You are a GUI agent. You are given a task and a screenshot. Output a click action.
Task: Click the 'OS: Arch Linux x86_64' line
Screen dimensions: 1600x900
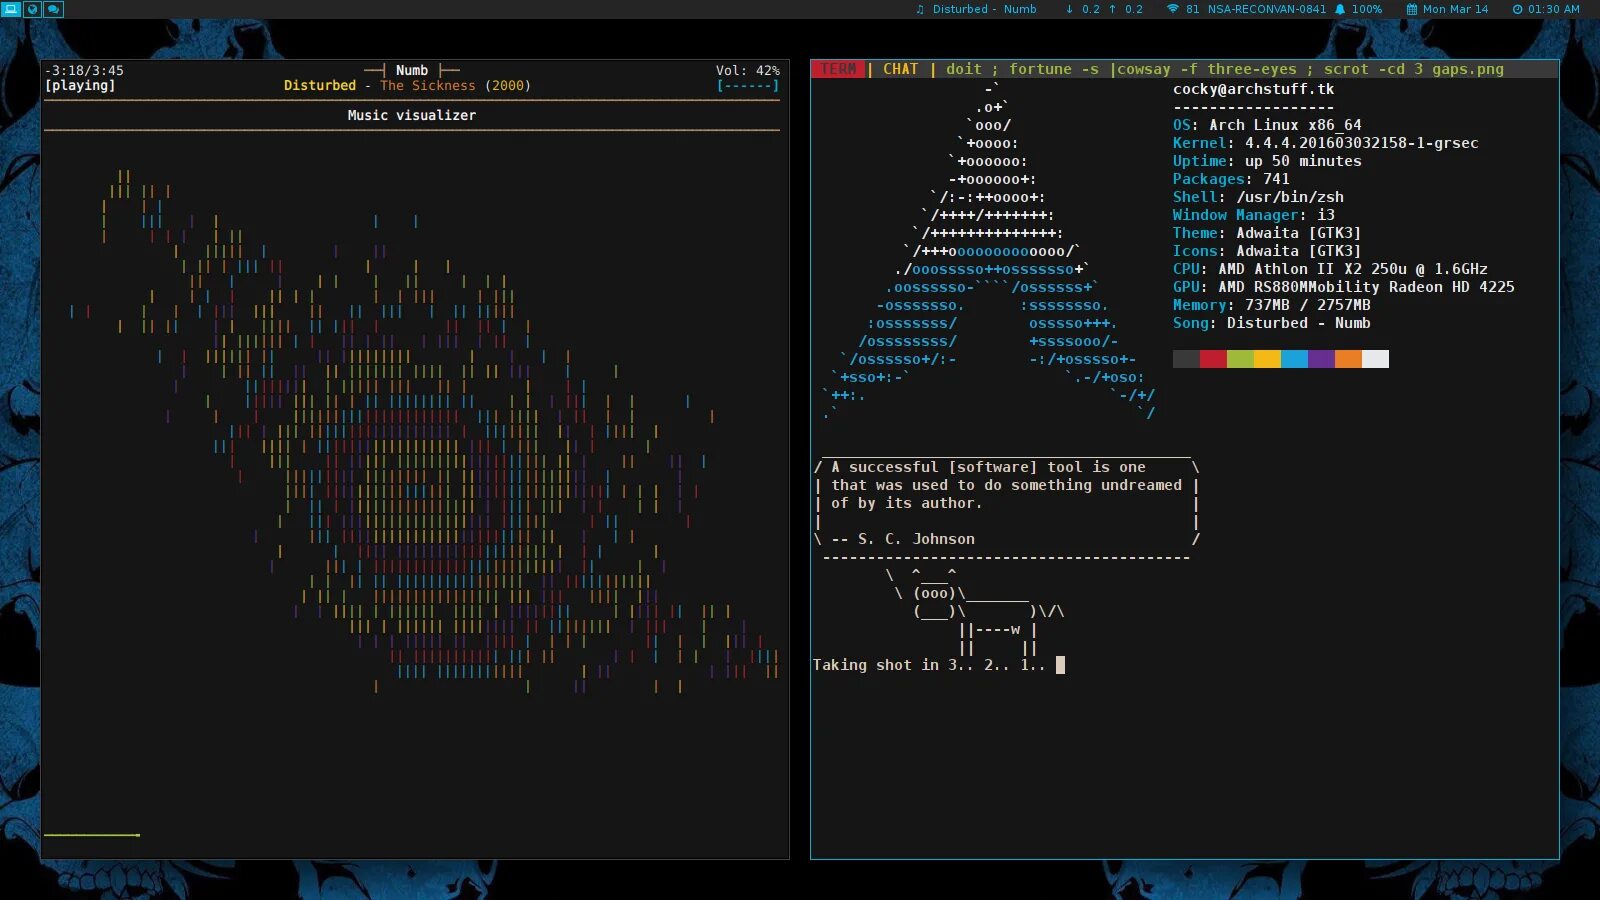coord(1267,125)
